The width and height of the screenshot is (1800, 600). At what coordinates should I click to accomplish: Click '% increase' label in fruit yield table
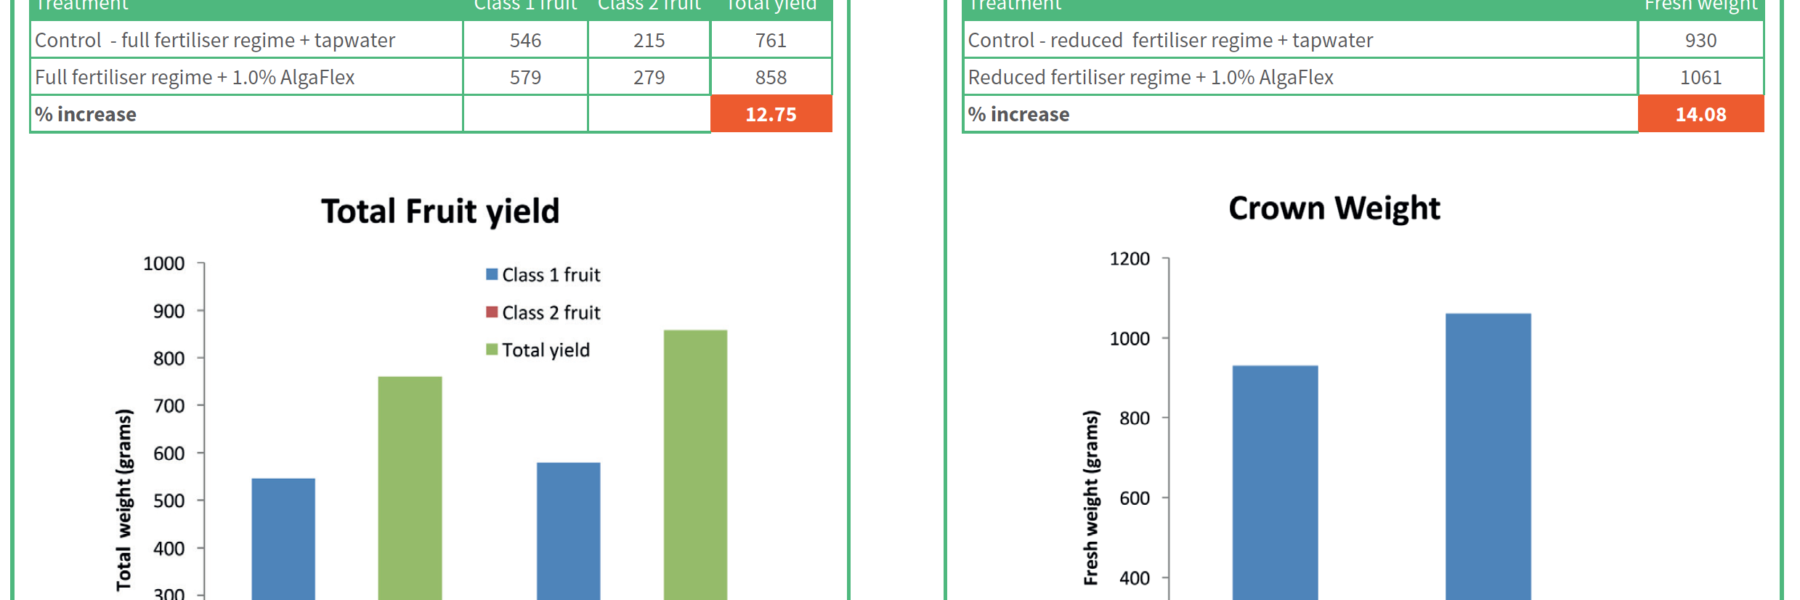coord(86,114)
